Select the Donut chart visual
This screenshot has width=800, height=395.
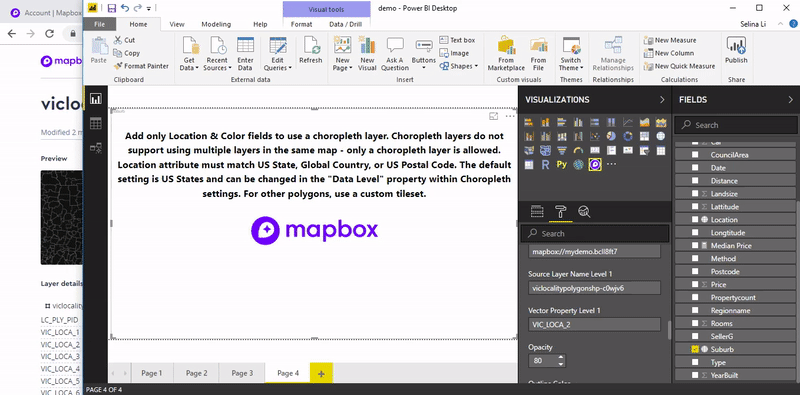pyautogui.click(x=628, y=136)
